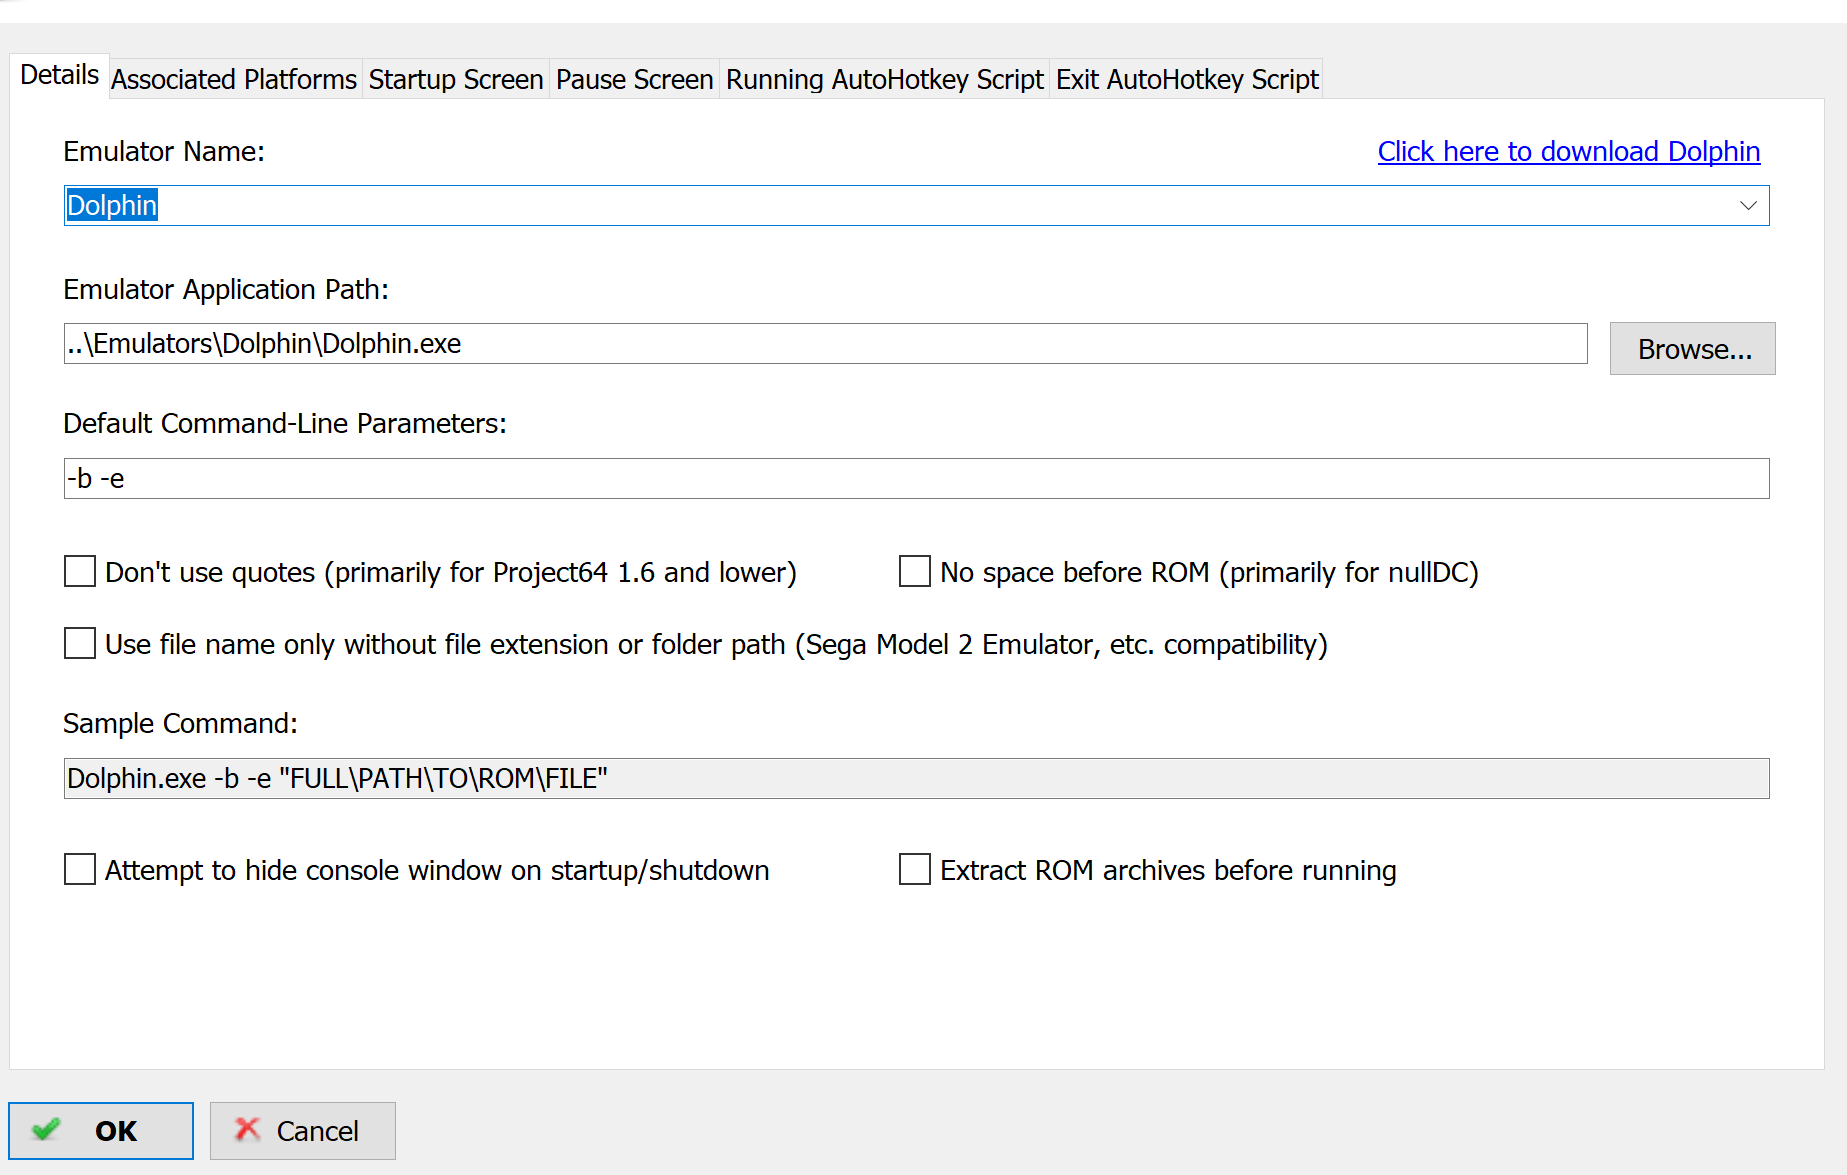1847x1175 pixels.
Task: Click the red X icon on Cancel
Action: tap(247, 1130)
